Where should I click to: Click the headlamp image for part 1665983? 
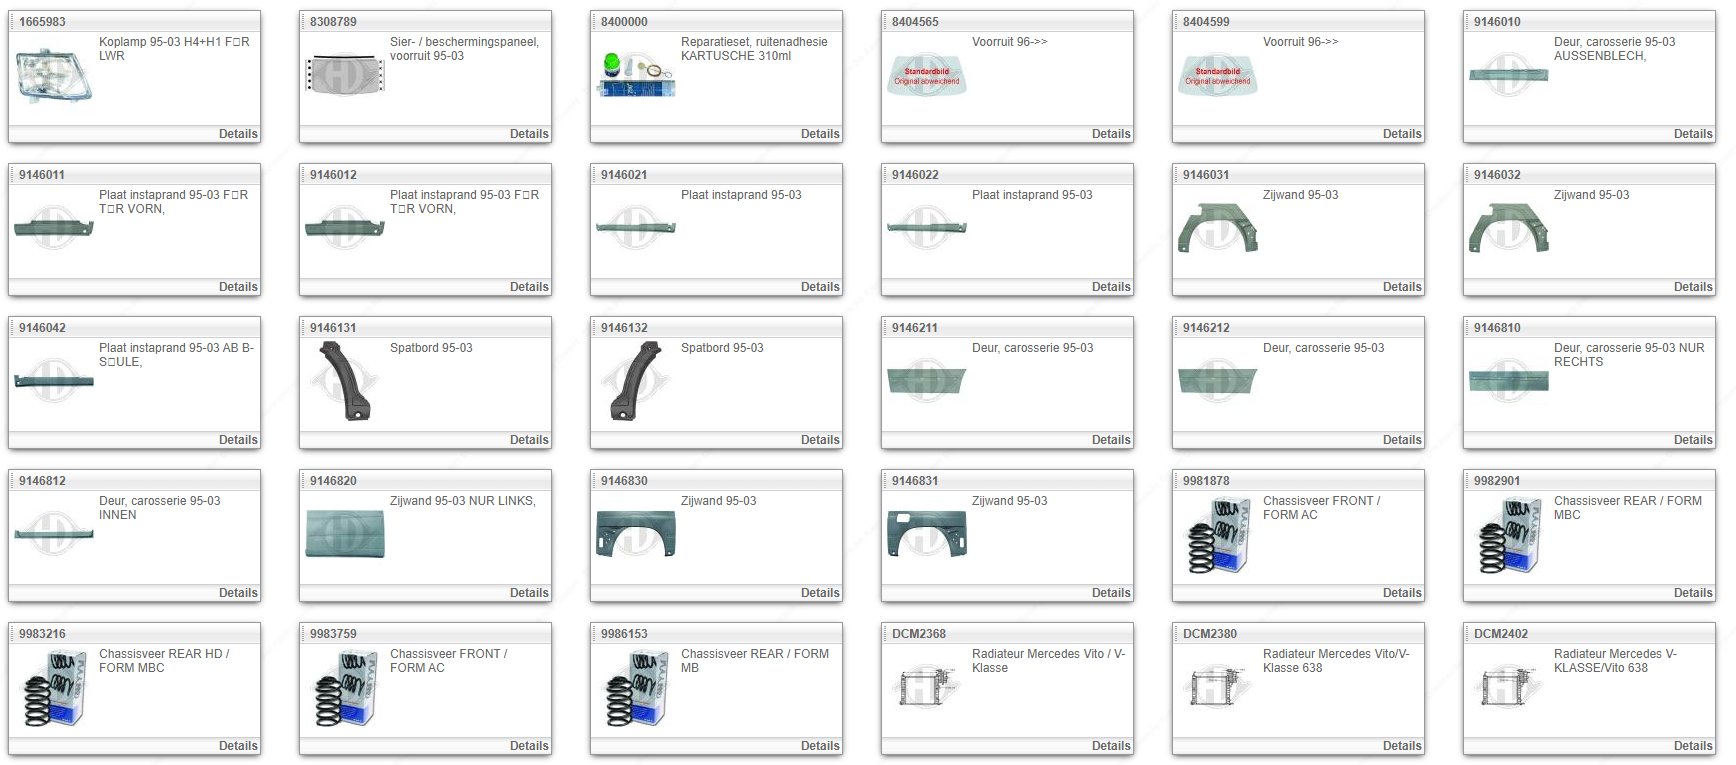point(54,75)
